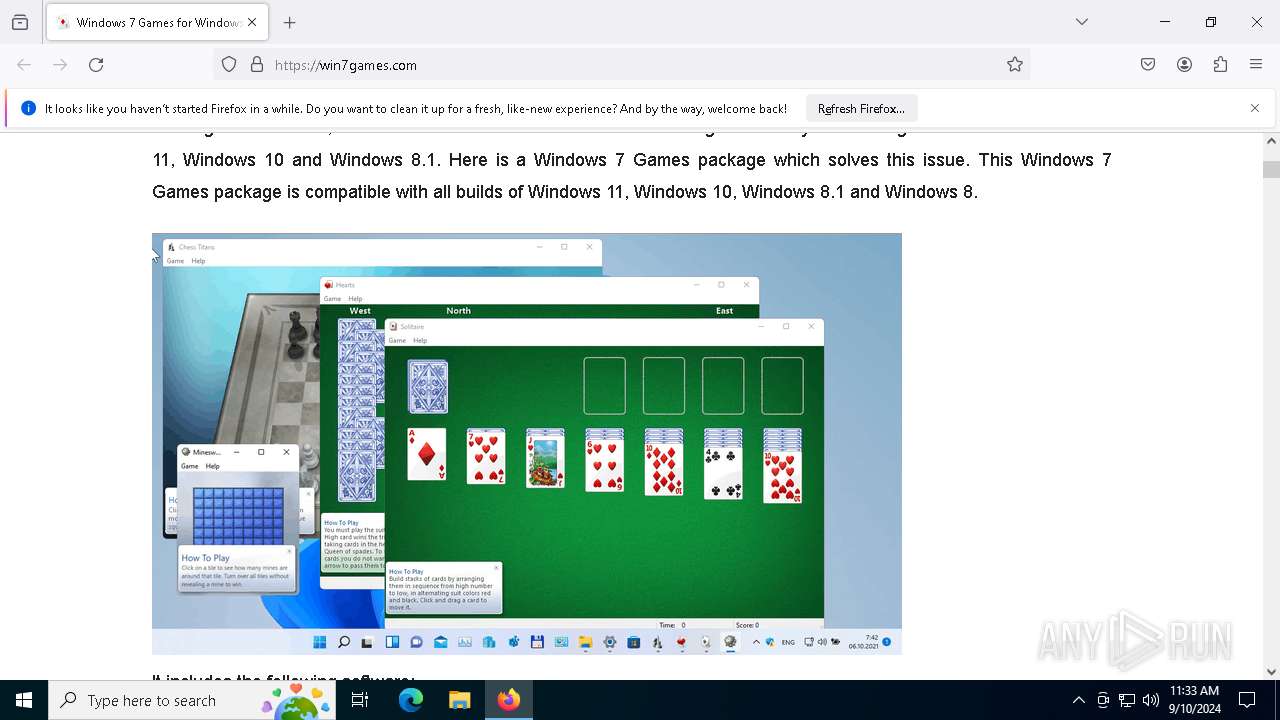The width and height of the screenshot is (1280, 720).
Task: Open Firefox account icon
Action: click(1184, 65)
